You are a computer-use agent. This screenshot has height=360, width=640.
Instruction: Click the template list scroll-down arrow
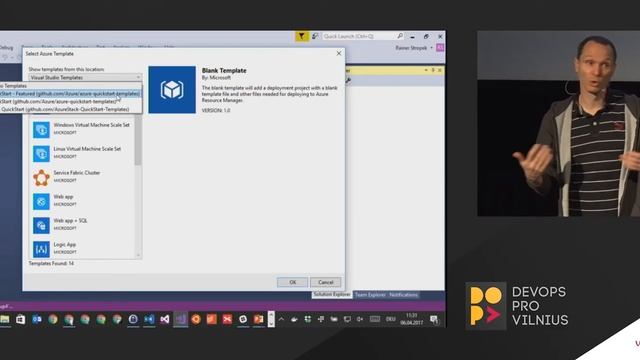pyautogui.click(x=138, y=255)
